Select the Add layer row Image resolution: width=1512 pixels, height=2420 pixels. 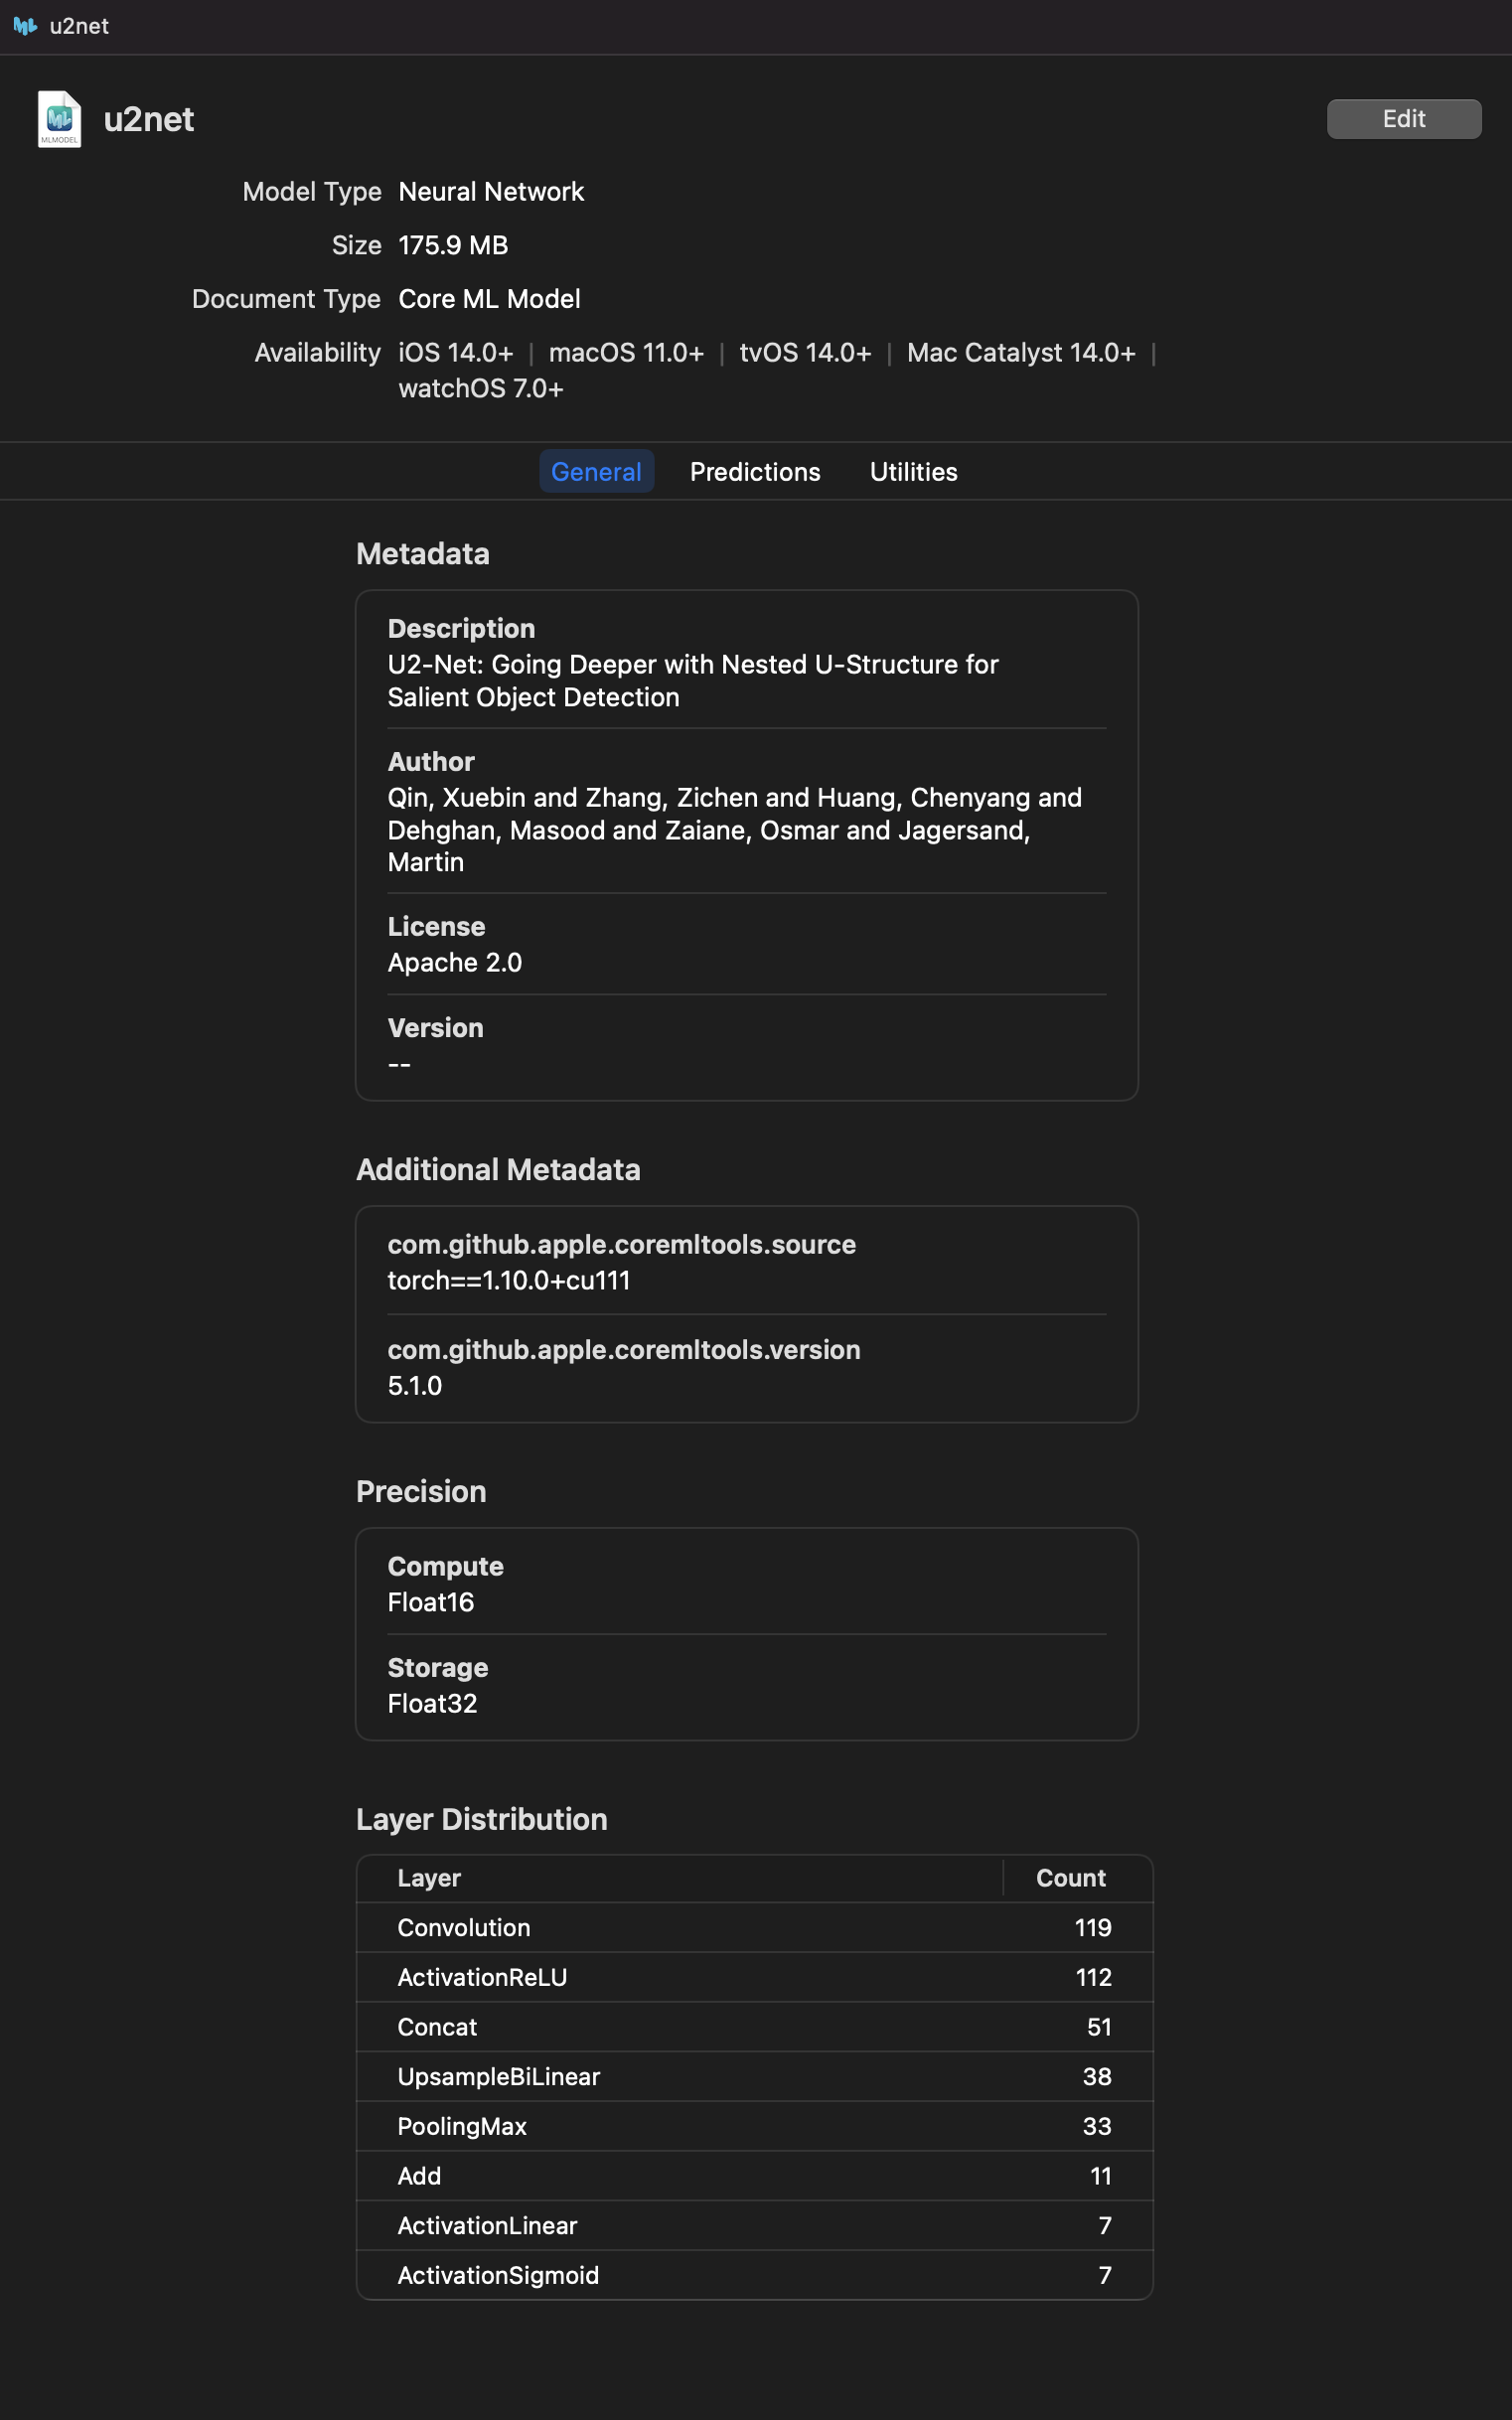click(x=754, y=2176)
